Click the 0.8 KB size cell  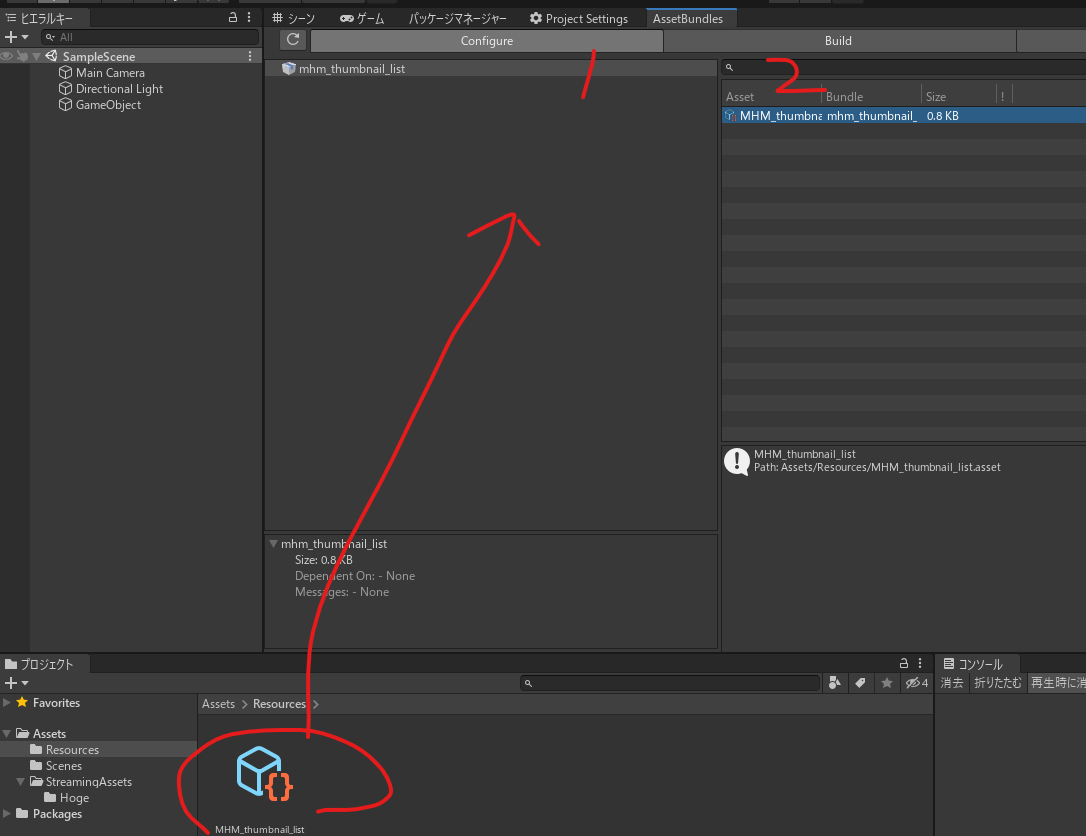point(943,116)
